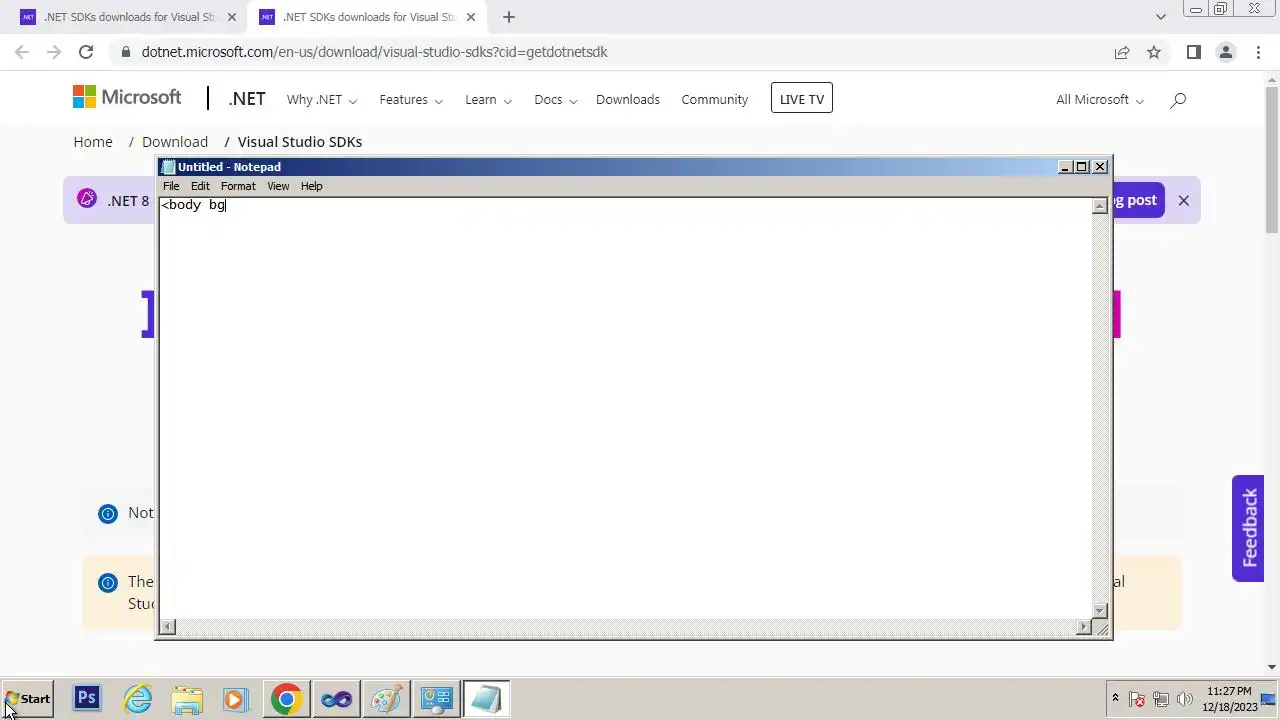The width and height of the screenshot is (1280, 720).
Task: Click the Start button
Action: [28, 699]
